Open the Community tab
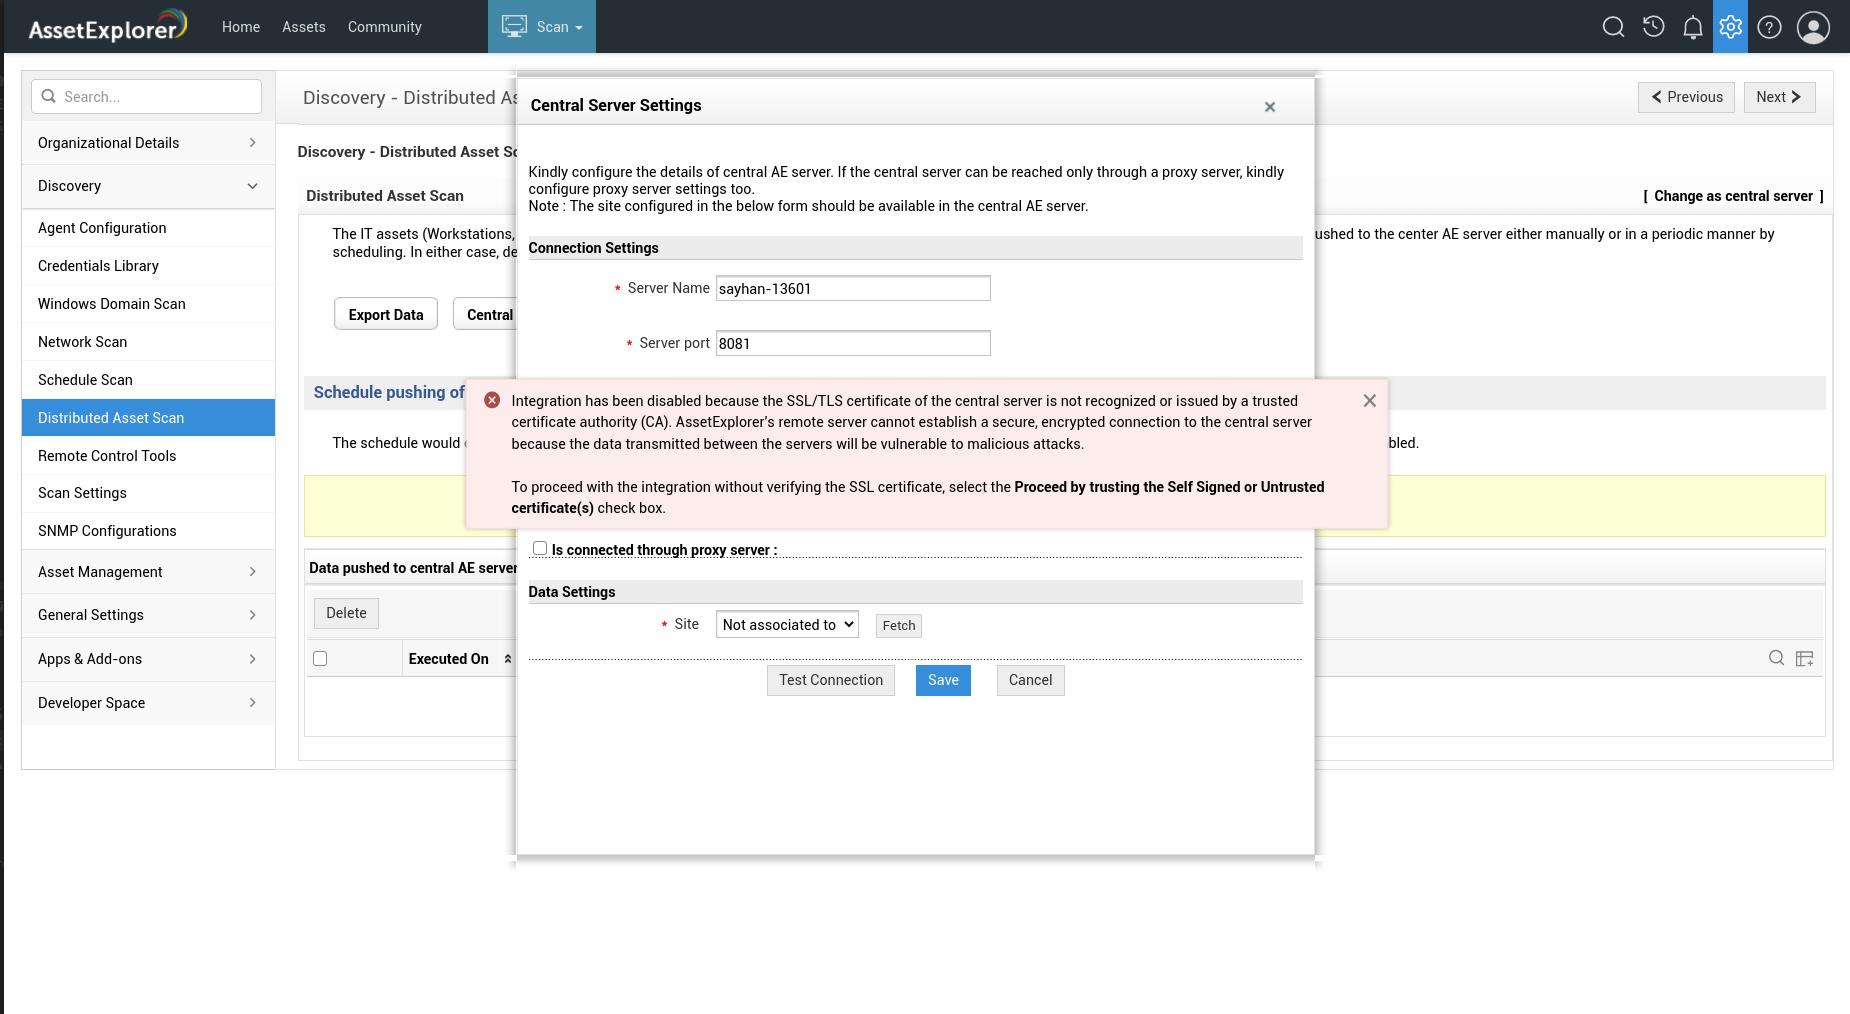The width and height of the screenshot is (1850, 1014). pos(385,27)
